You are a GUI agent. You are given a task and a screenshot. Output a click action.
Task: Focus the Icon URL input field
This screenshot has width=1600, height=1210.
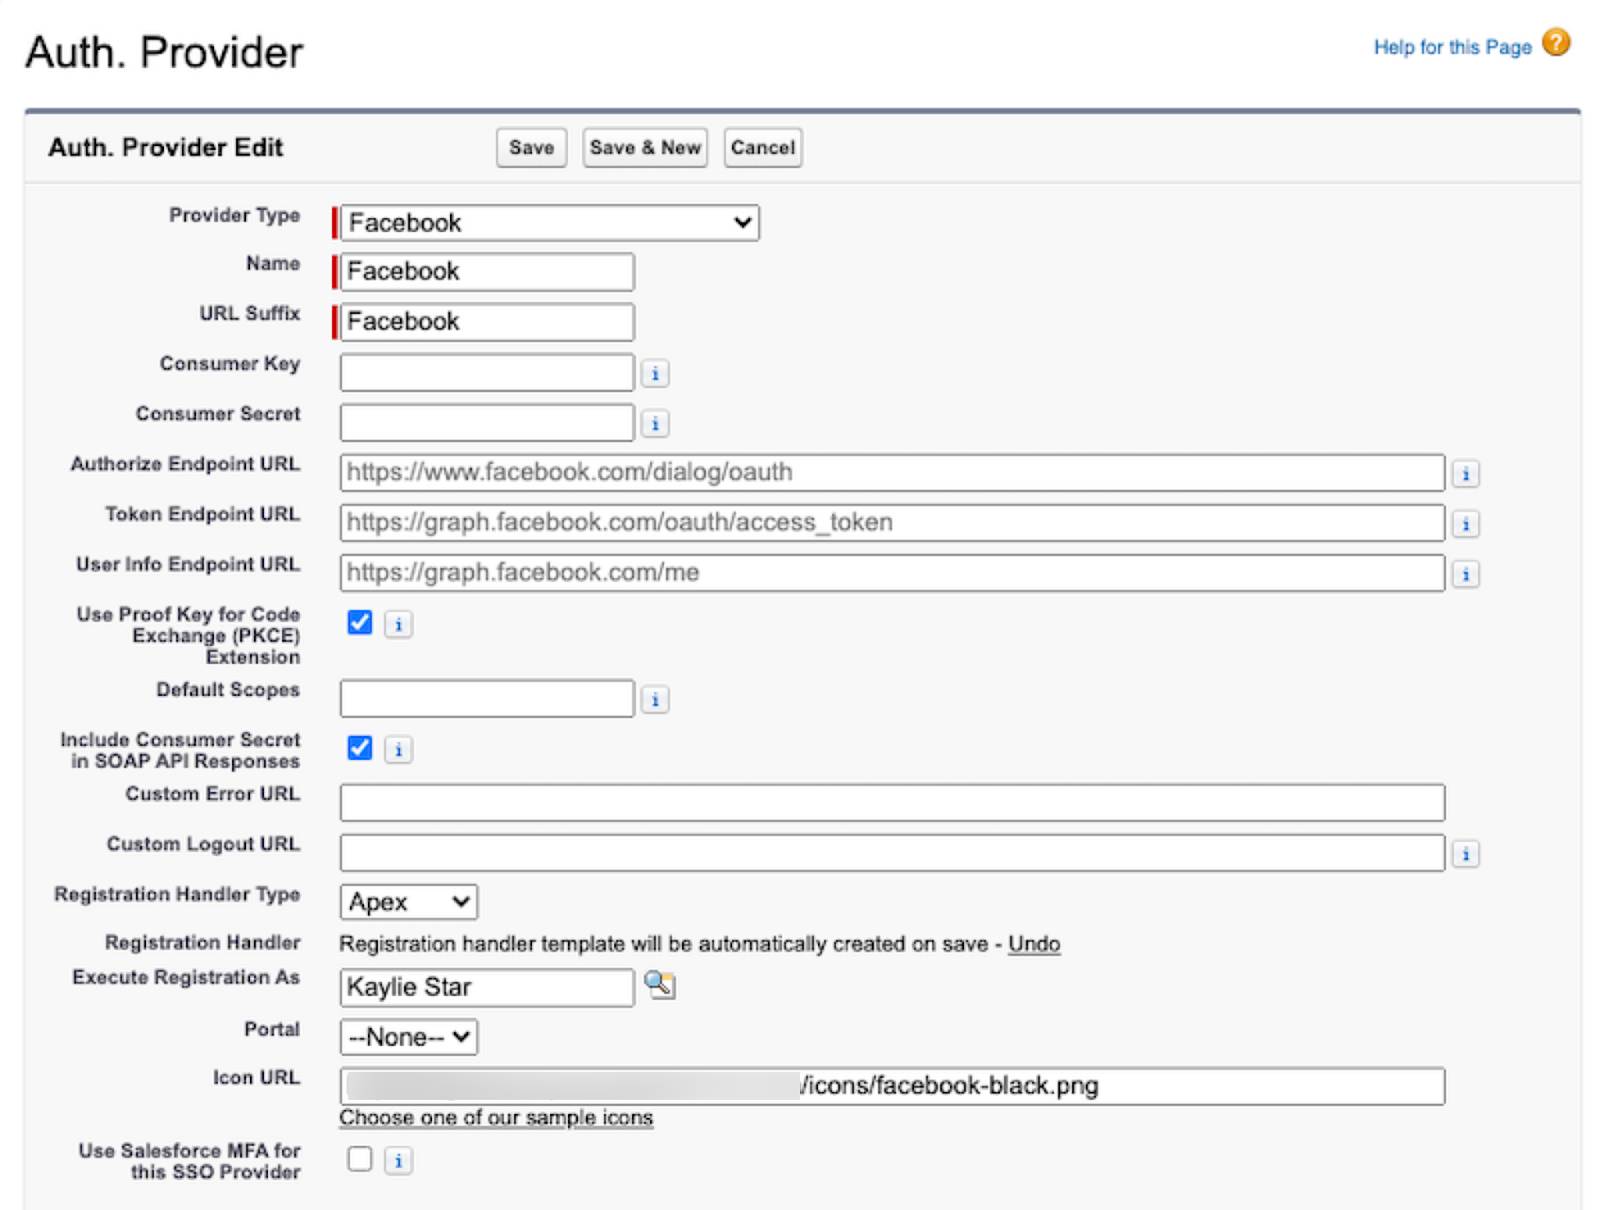click(x=892, y=1086)
